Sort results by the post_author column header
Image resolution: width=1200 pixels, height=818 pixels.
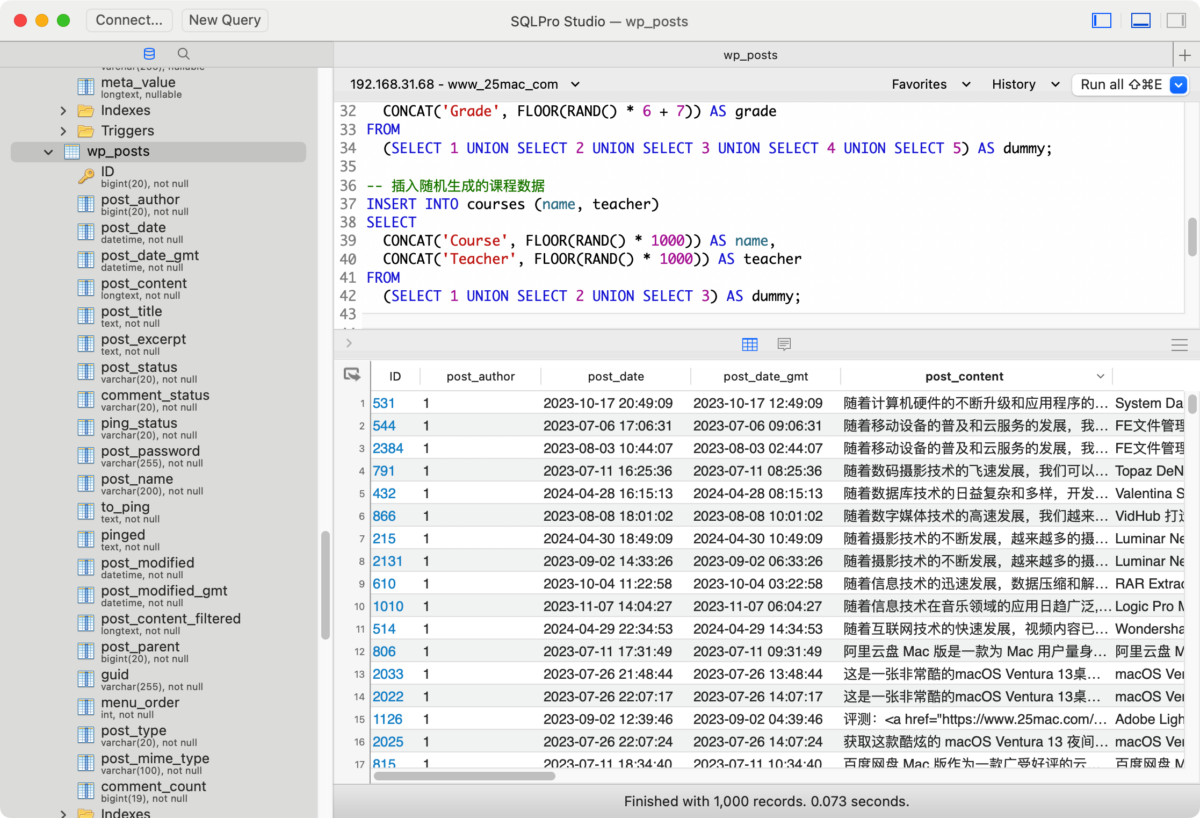[481, 377]
